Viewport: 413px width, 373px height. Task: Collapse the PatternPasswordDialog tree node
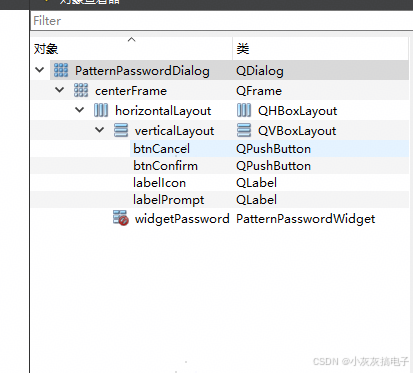(x=40, y=70)
